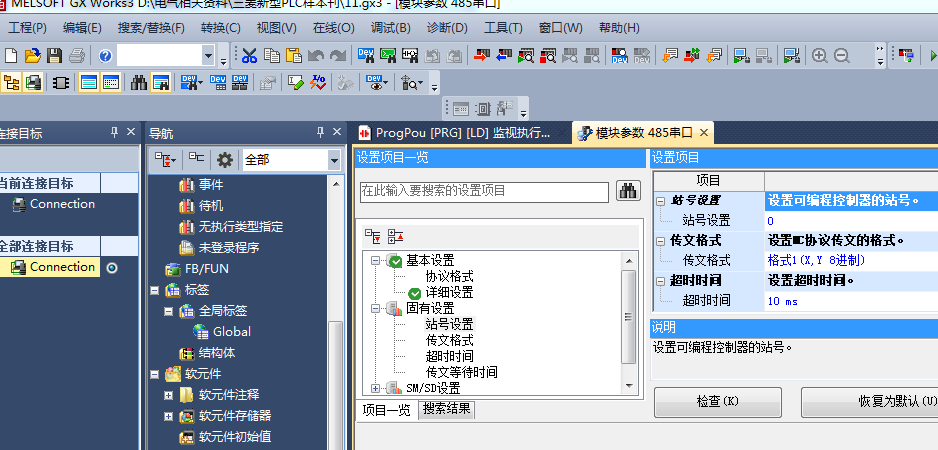Click the Zoom in magnifier icon

pos(820,56)
